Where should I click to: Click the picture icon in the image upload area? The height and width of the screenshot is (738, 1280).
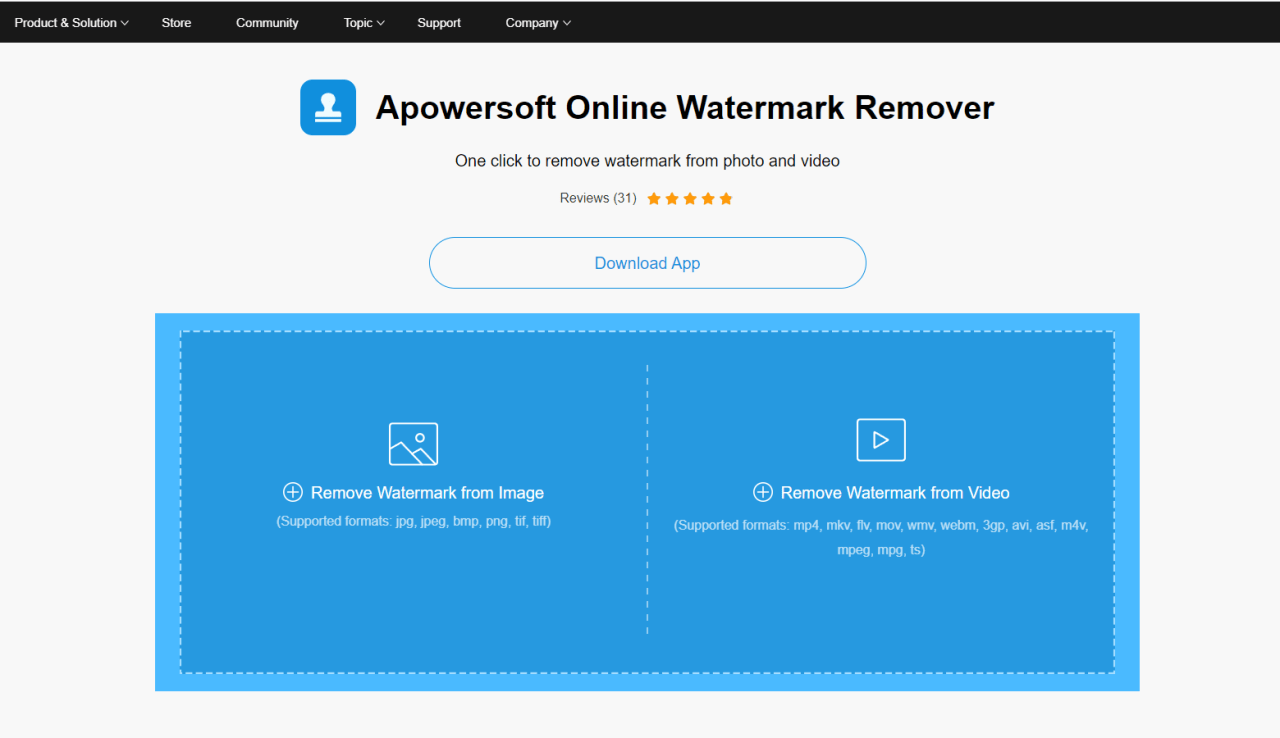(x=413, y=444)
